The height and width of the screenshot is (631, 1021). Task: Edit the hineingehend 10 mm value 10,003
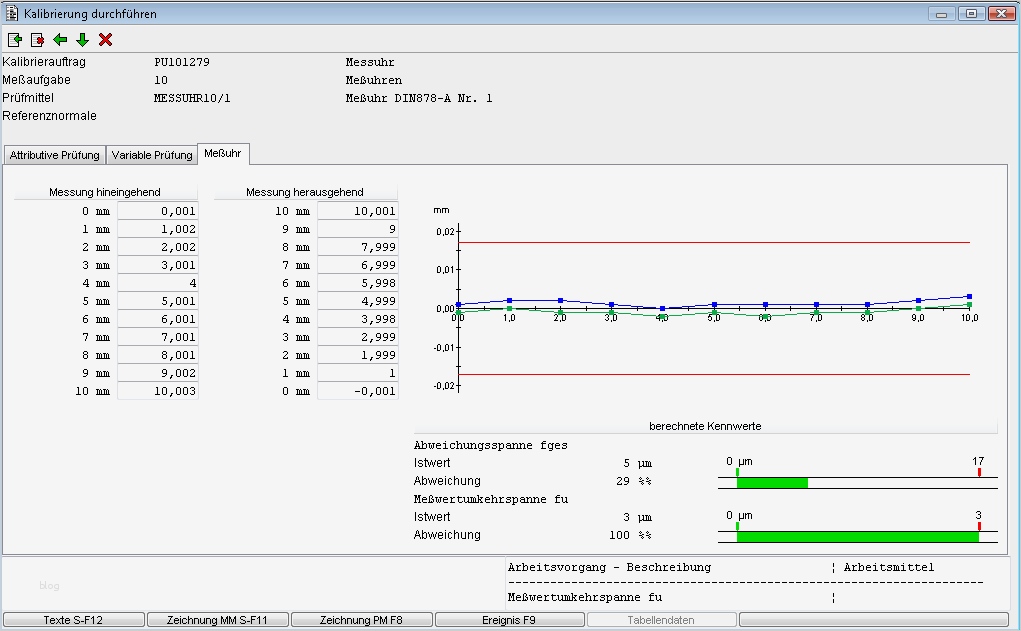158,391
